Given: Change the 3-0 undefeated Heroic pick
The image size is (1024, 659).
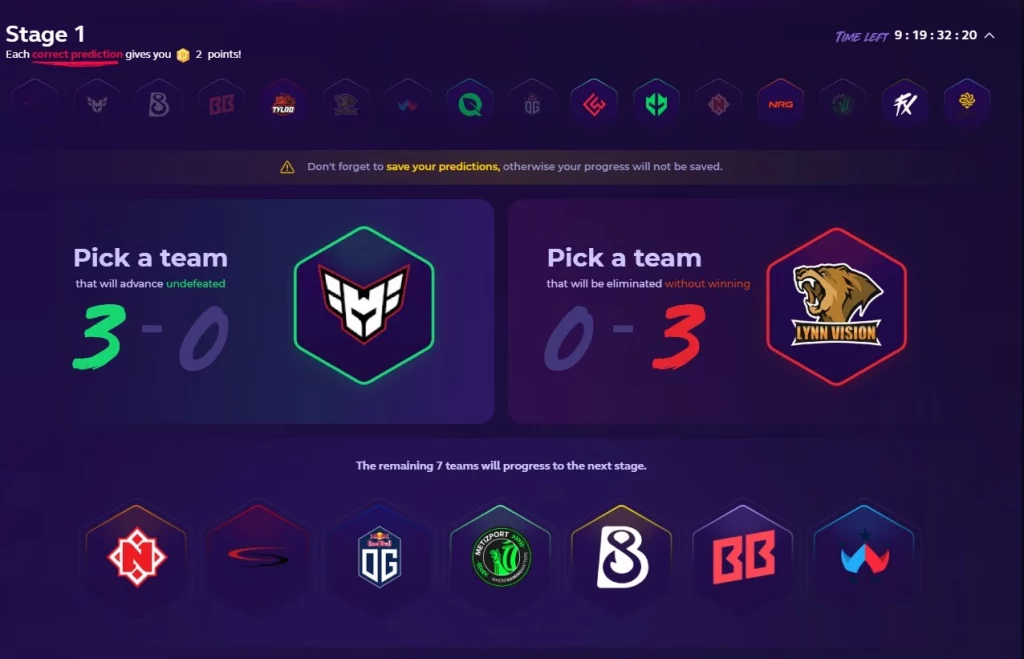Looking at the screenshot, I should 364,305.
